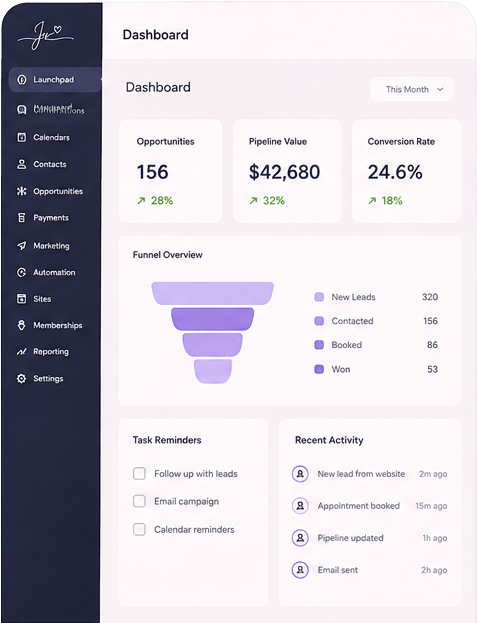The height and width of the screenshot is (623, 478).
Task: Click the Marketing paper plane icon
Action: [x=21, y=246]
